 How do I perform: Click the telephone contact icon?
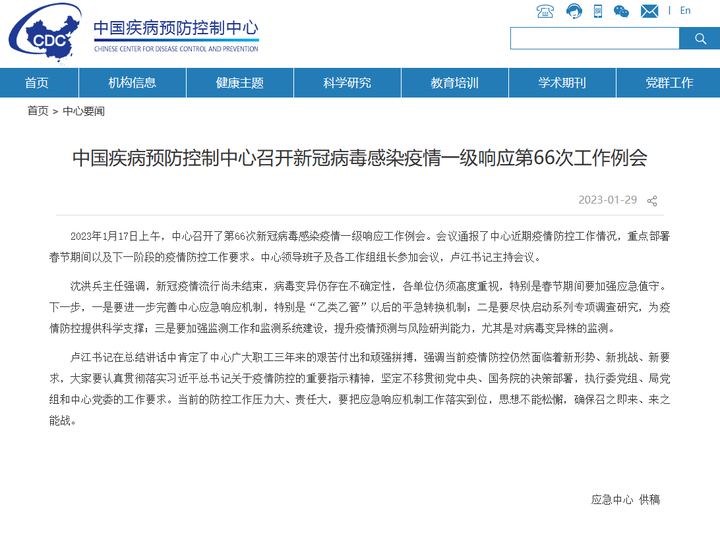tap(545, 11)
